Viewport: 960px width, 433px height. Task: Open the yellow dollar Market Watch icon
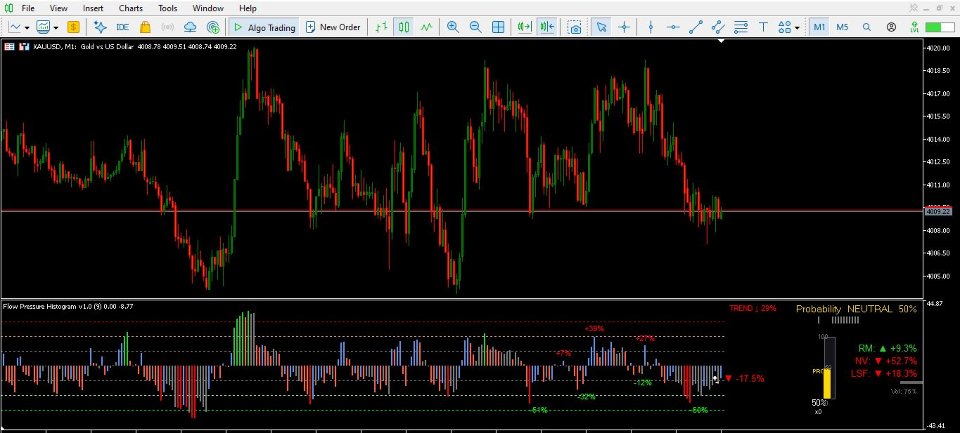click(x=73, y=28)
